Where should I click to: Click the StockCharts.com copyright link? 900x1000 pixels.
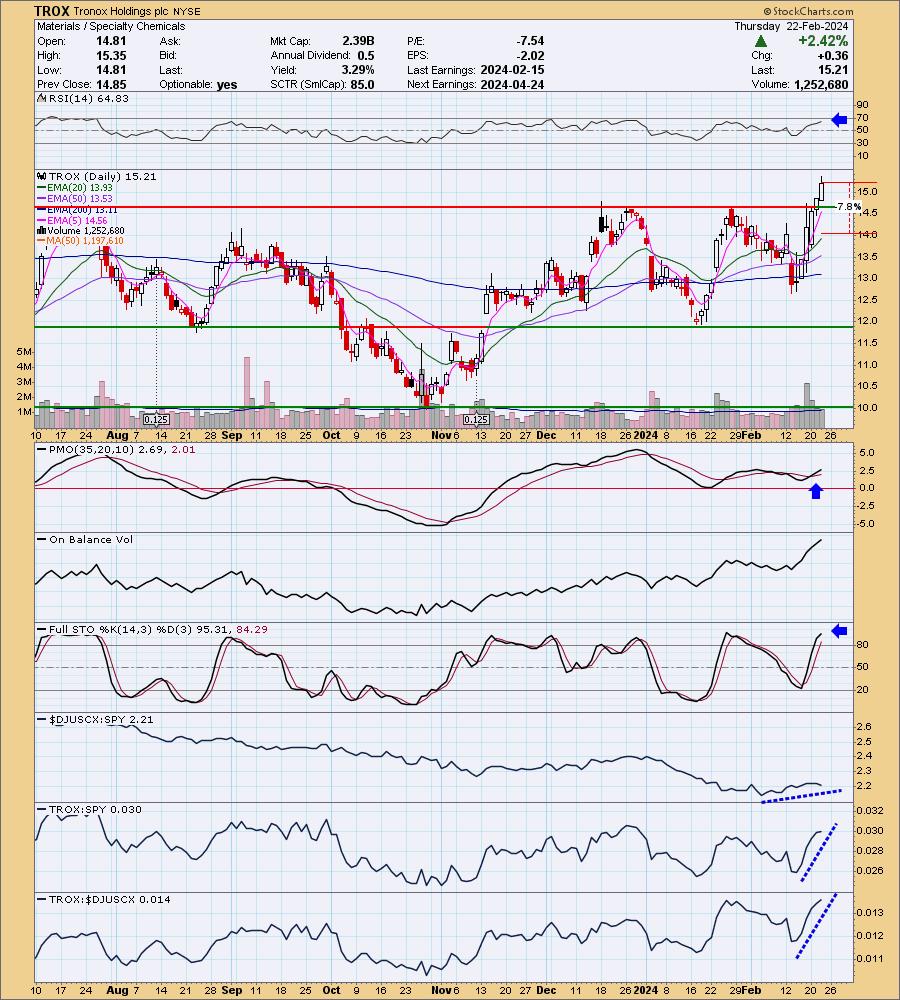[x=808, y=11]
